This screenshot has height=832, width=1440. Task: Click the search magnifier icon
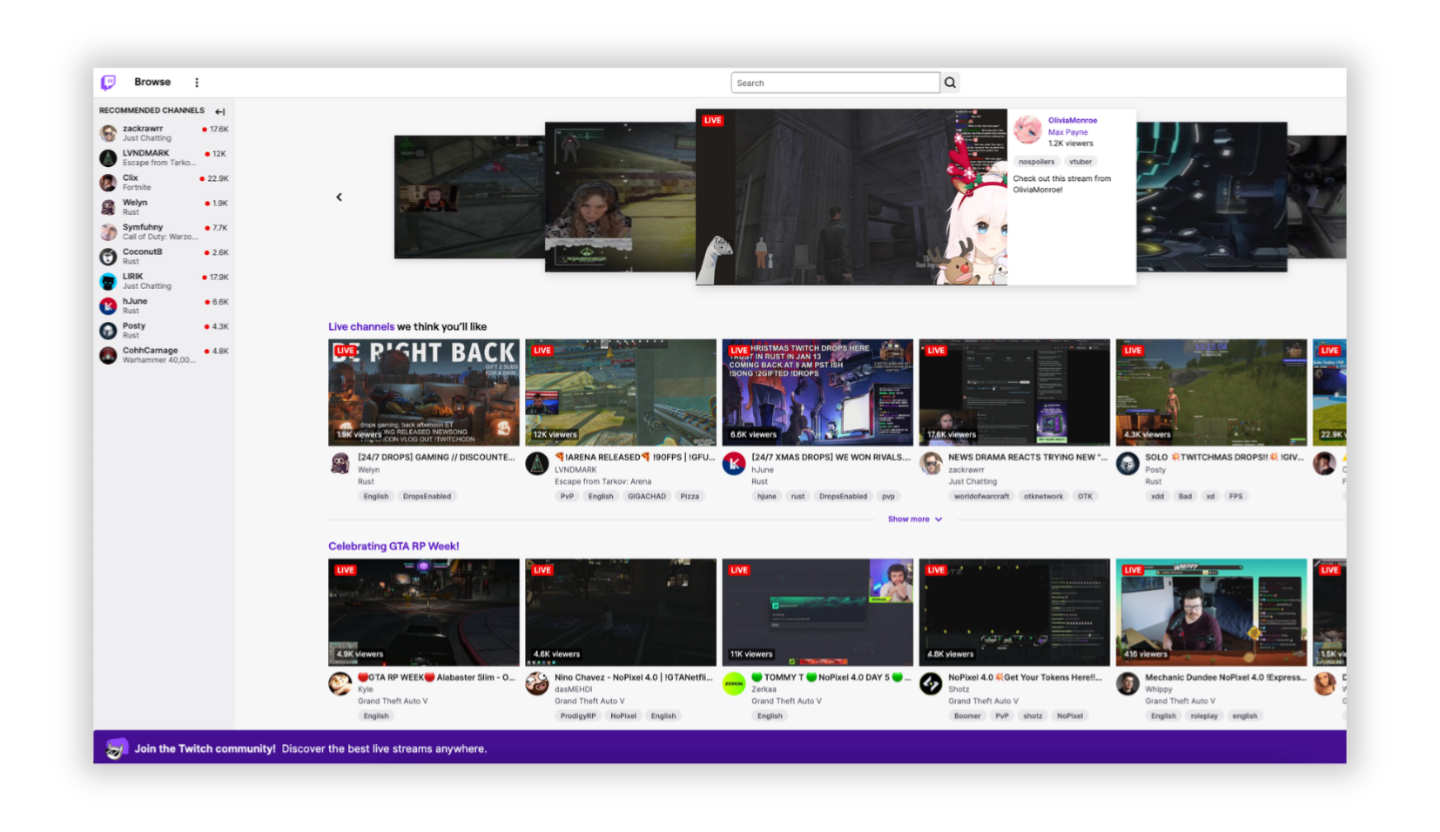949,82
